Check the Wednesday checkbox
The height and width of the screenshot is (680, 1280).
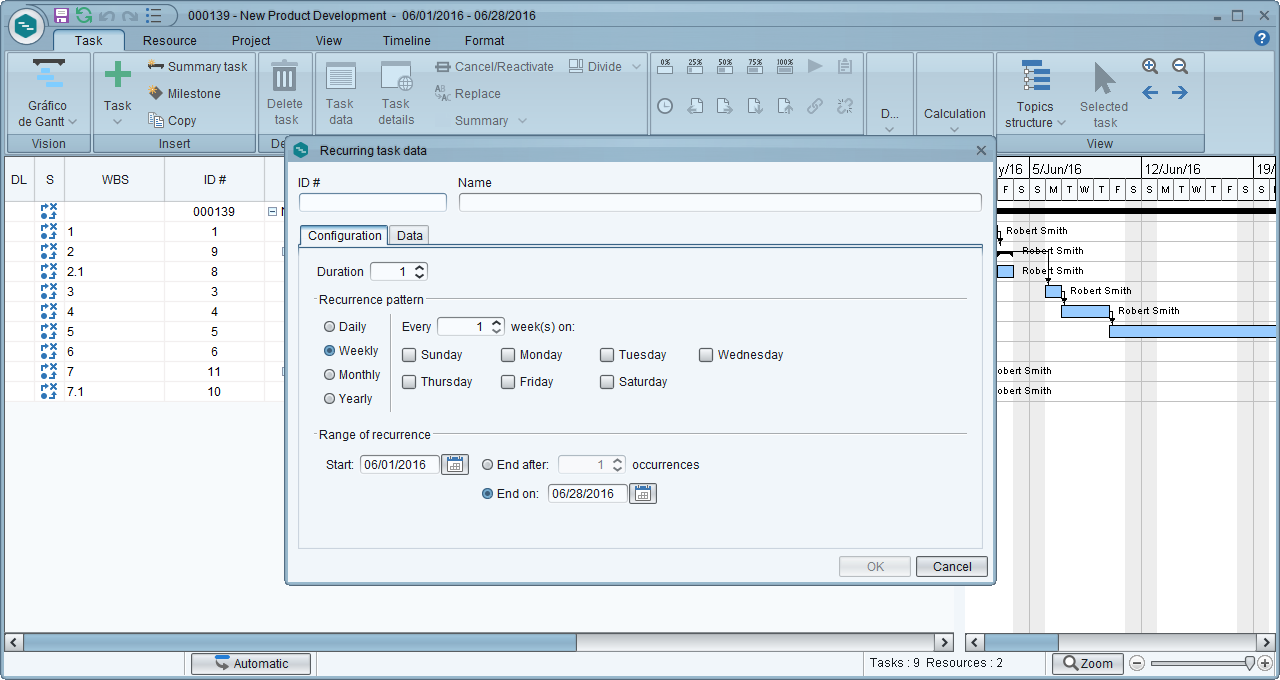click(x=706, y=355)
